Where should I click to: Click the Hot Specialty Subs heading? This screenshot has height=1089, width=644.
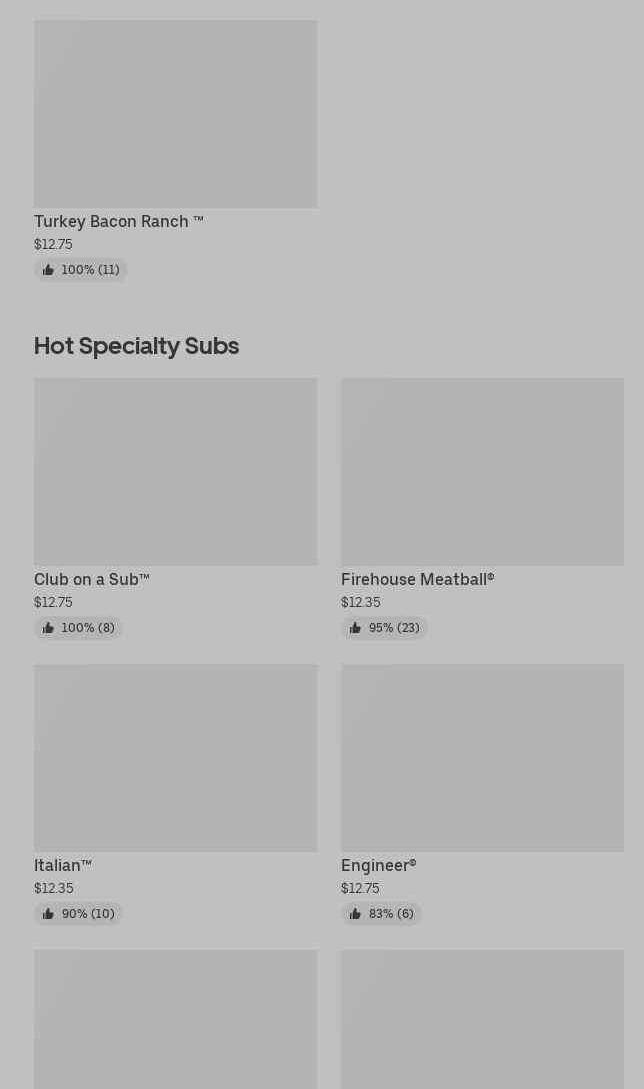(136, 345)
